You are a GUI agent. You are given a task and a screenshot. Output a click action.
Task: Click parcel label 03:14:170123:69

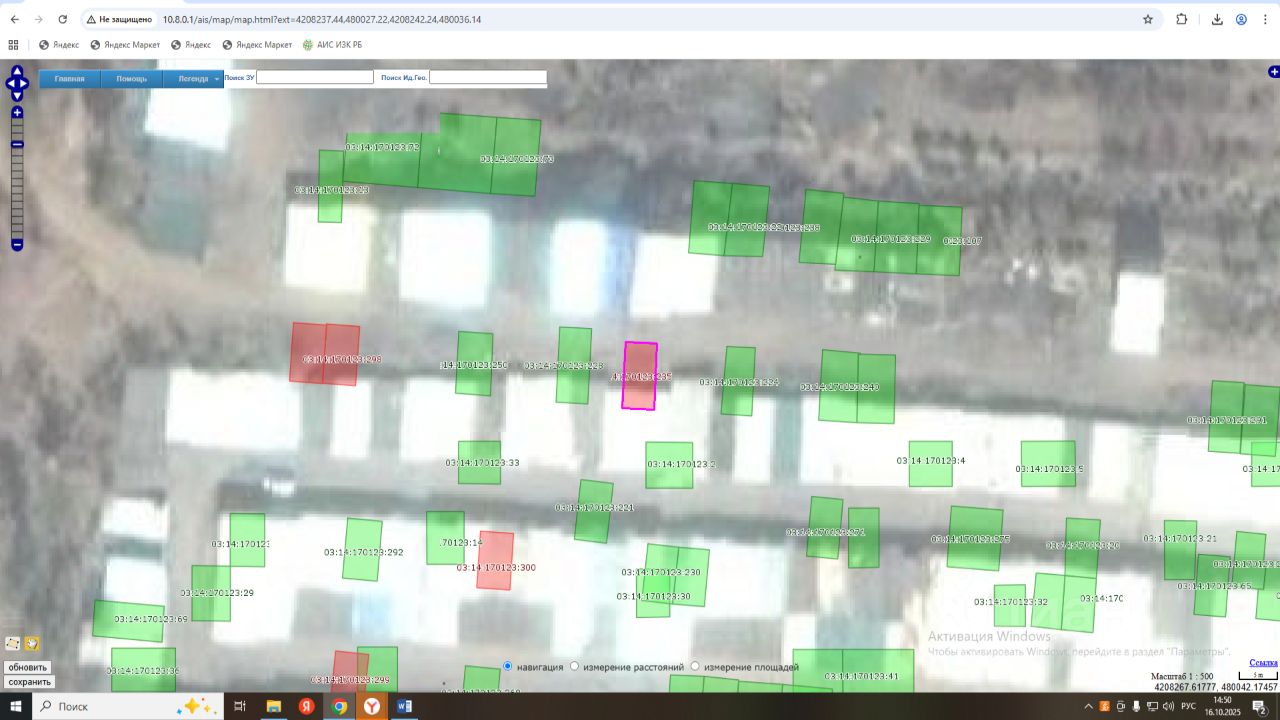point(151,619)
